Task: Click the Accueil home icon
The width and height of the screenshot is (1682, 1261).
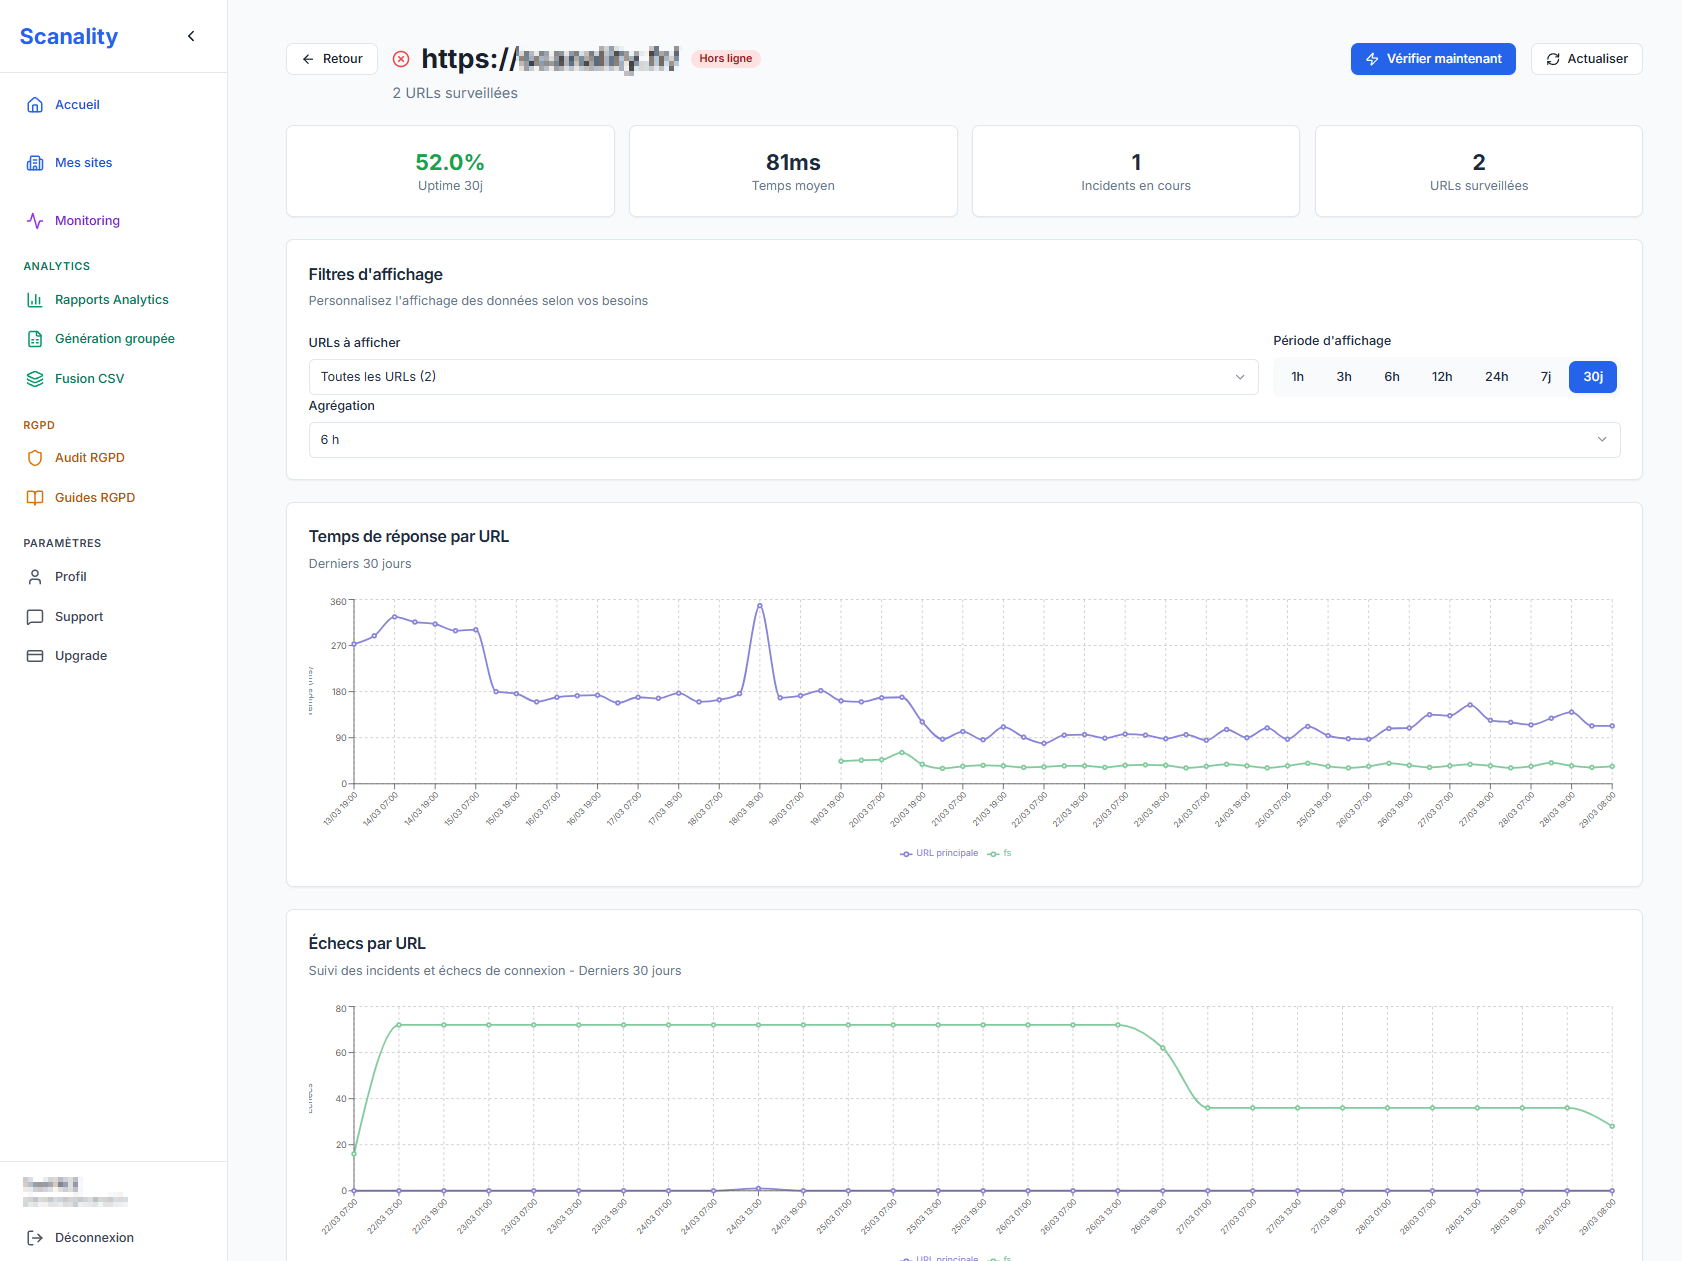Action: (x=35, y=105)
